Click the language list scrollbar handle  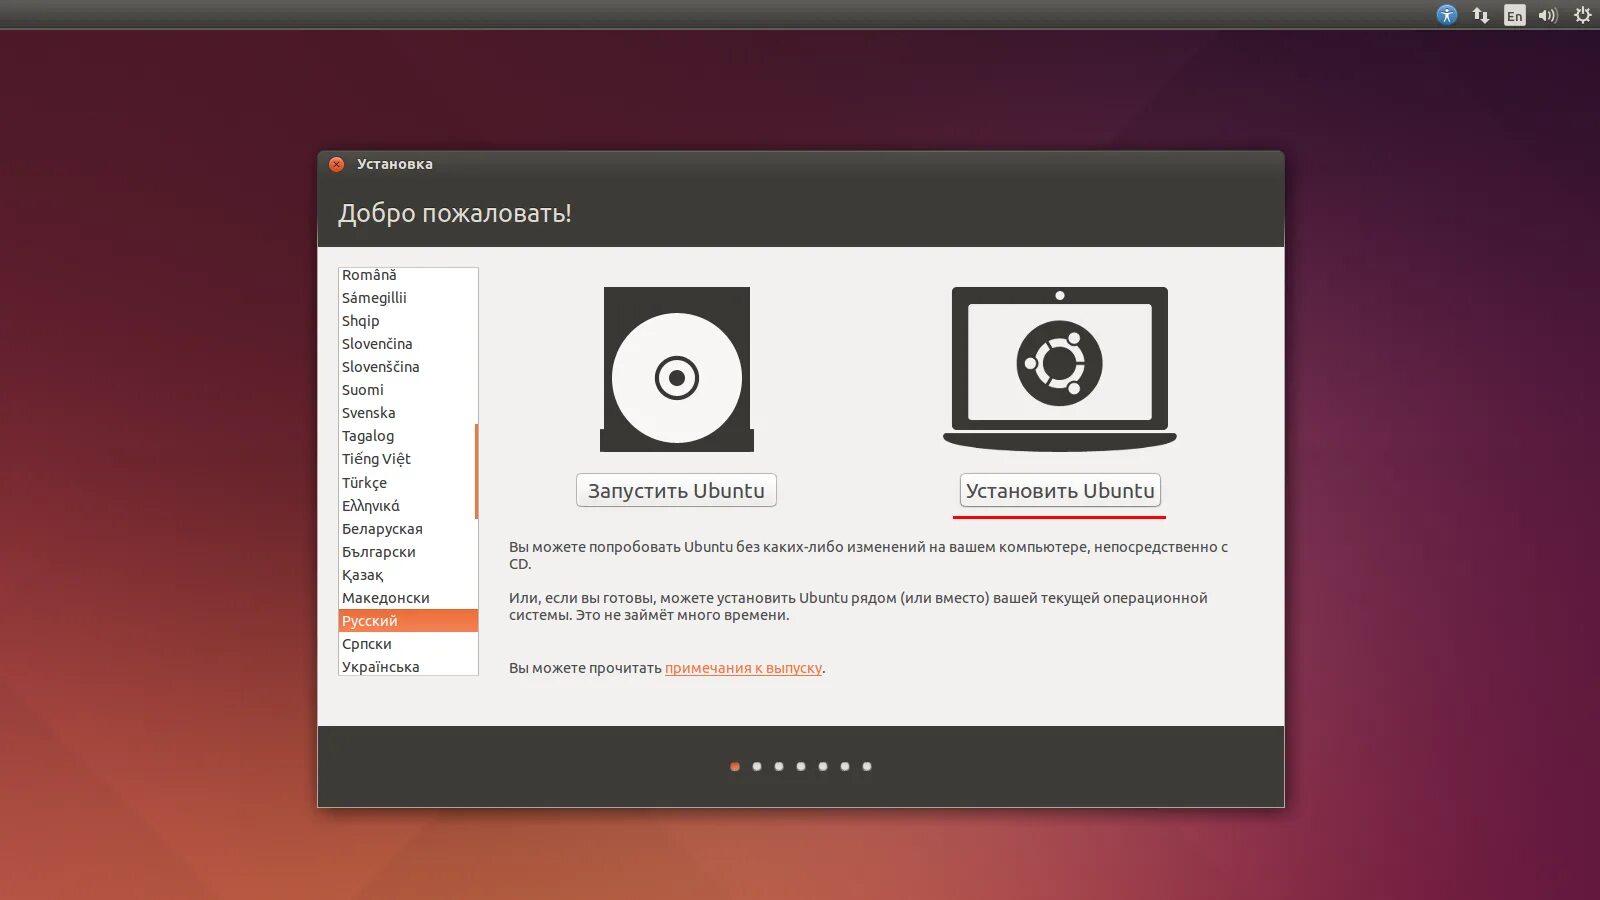point(476,471)
